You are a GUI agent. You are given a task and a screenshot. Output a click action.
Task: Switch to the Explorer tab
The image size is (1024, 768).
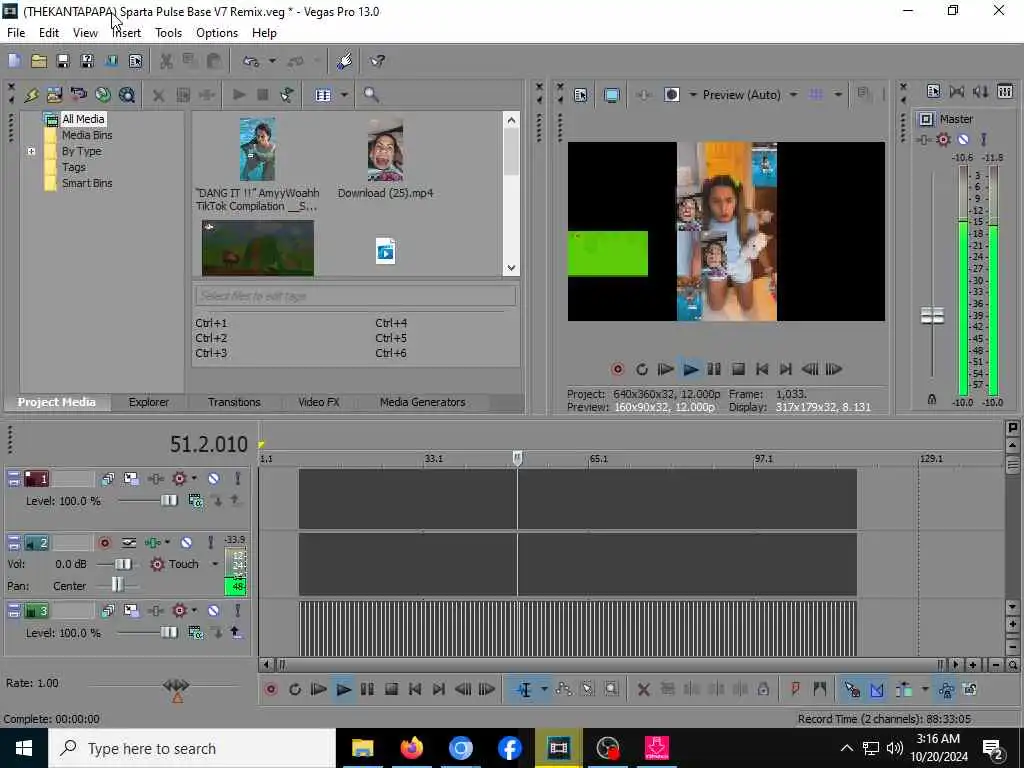148,402
